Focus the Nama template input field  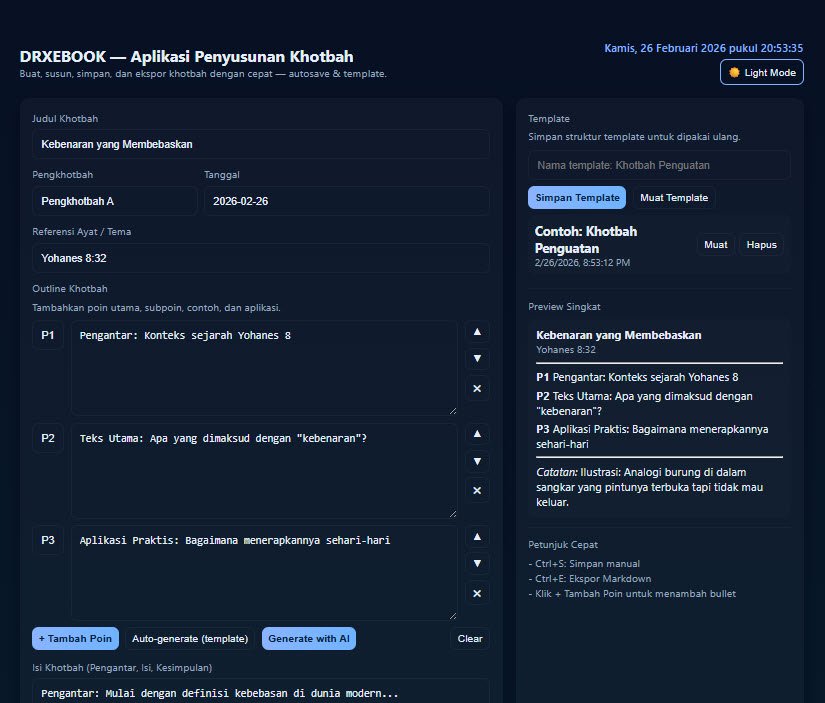coord(659,165)
